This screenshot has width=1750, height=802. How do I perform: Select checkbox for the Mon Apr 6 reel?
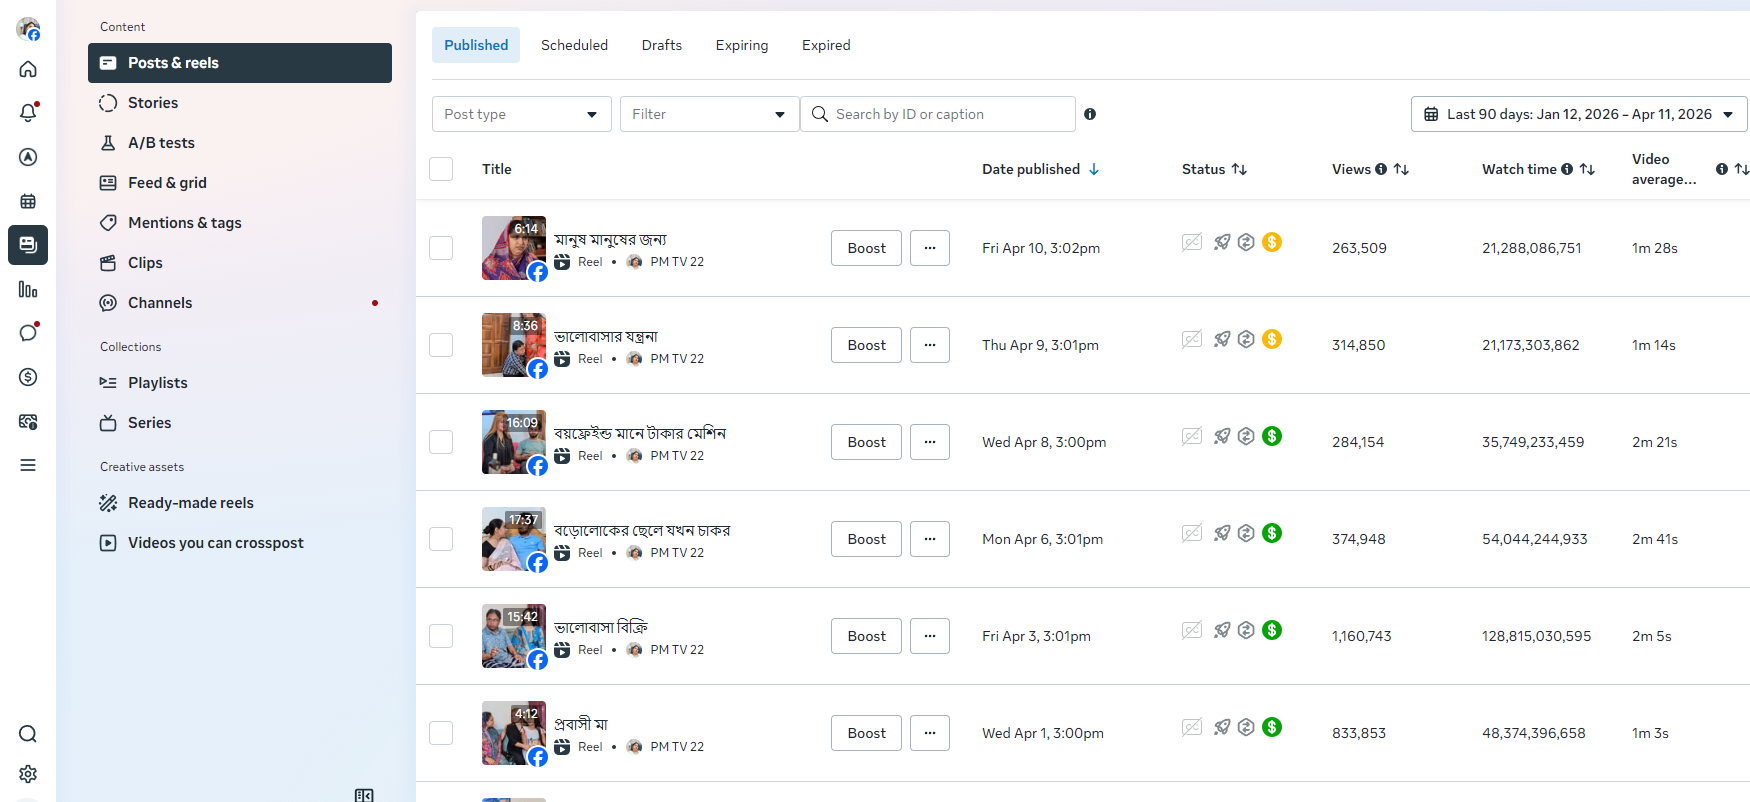(441, 539)
